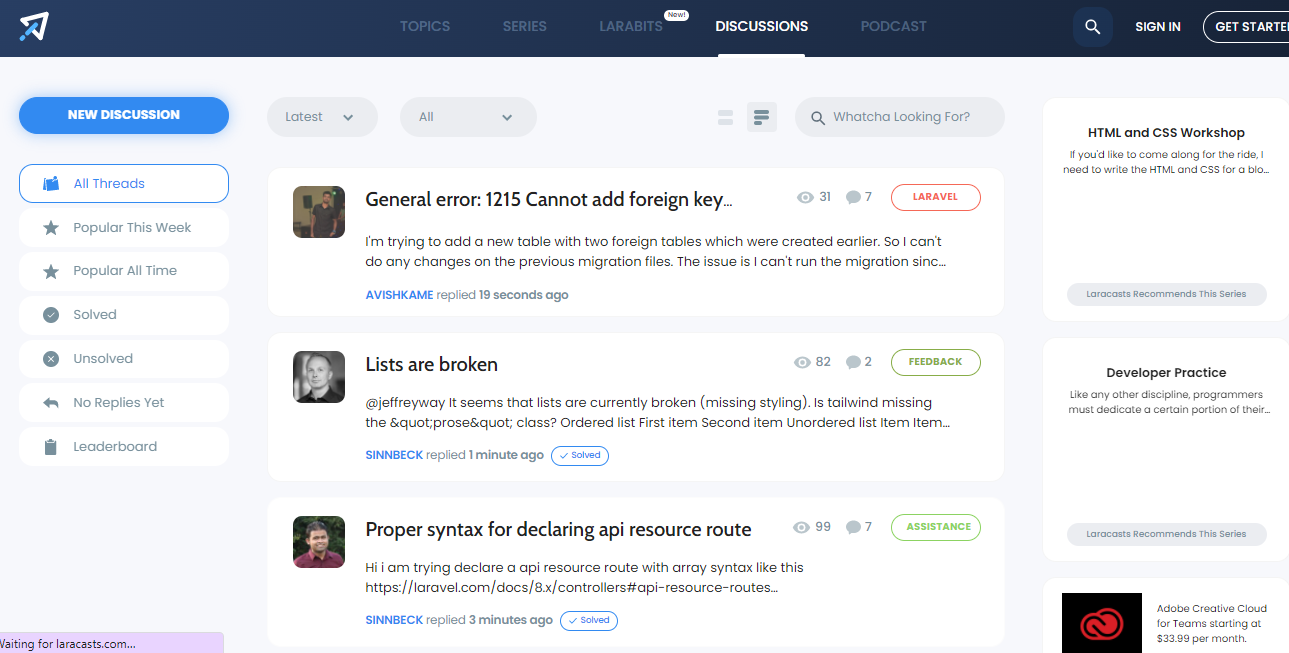The height and width of the screenshot is (653, 1289).
Task: Click the Unsolved X icon in sidebar
Action: 51,359
